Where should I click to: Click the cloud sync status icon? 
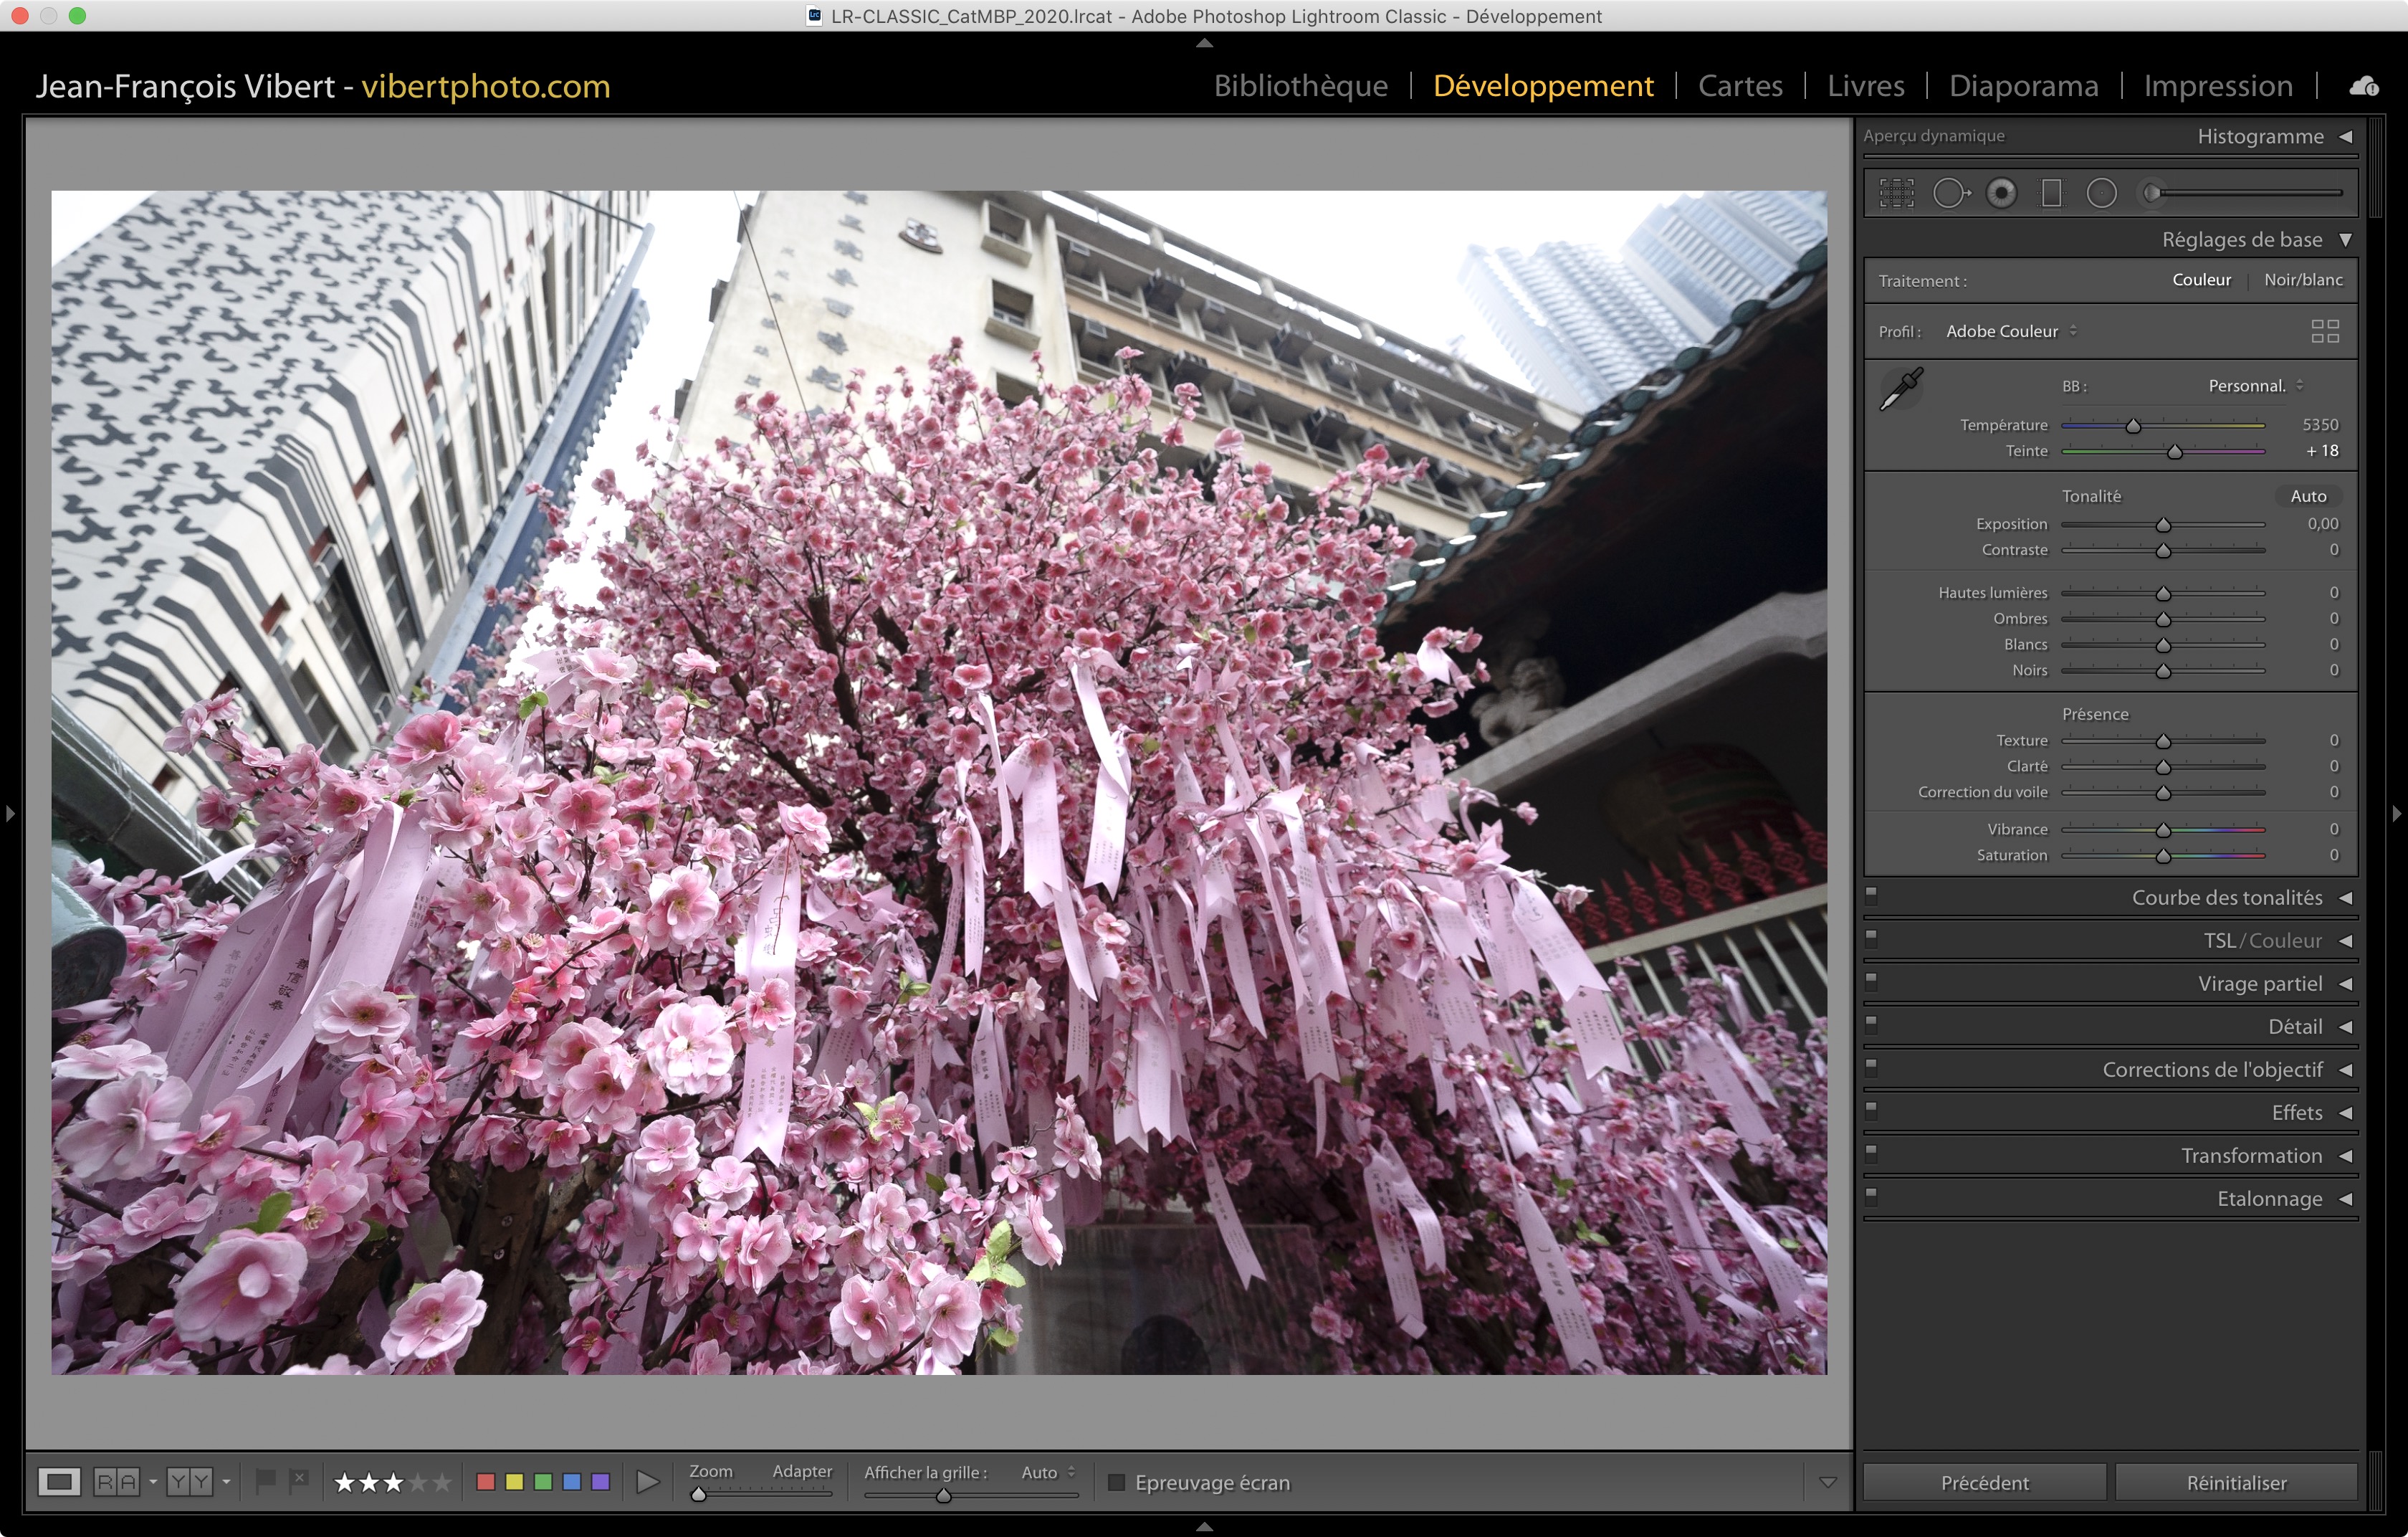[2364, 86]
